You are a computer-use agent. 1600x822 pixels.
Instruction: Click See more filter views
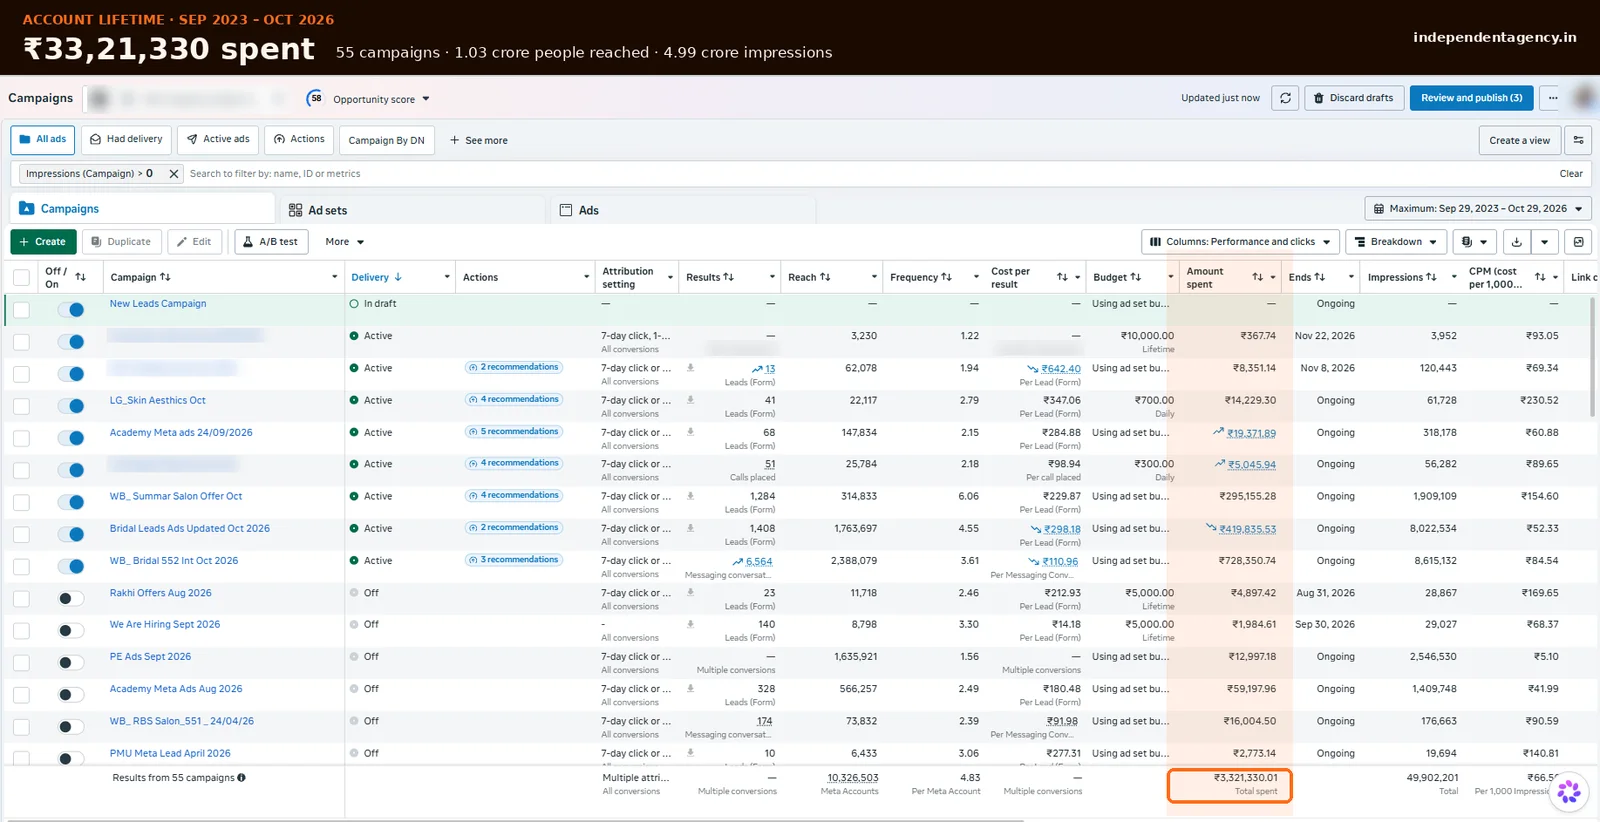tap(478, 141)
